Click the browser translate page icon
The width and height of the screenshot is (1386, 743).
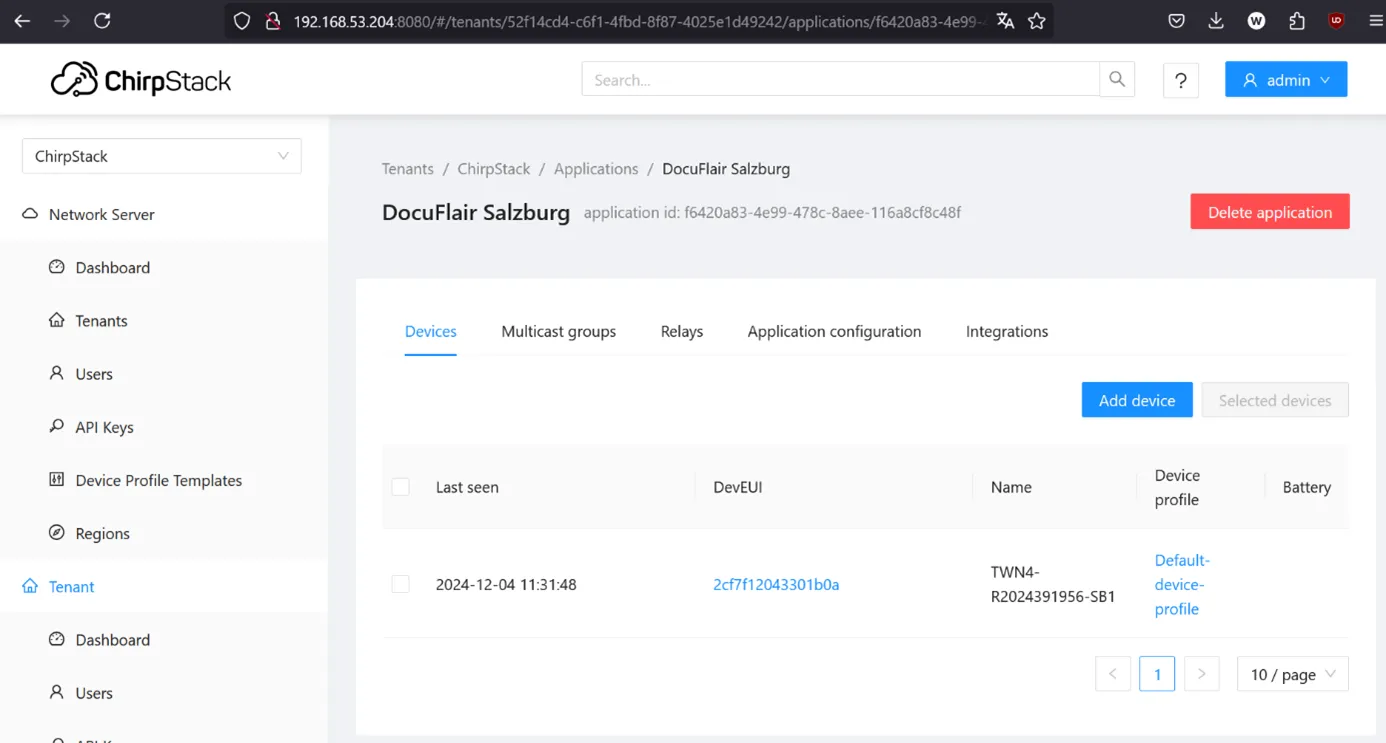1005,21
